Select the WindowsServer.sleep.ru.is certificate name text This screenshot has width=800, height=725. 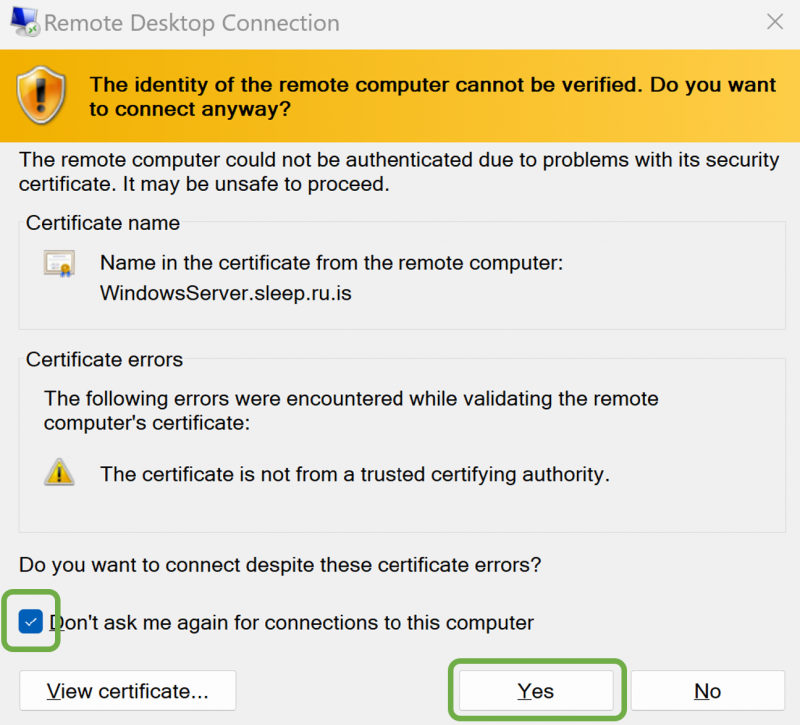pyautogui.click(x=226, y=294)
